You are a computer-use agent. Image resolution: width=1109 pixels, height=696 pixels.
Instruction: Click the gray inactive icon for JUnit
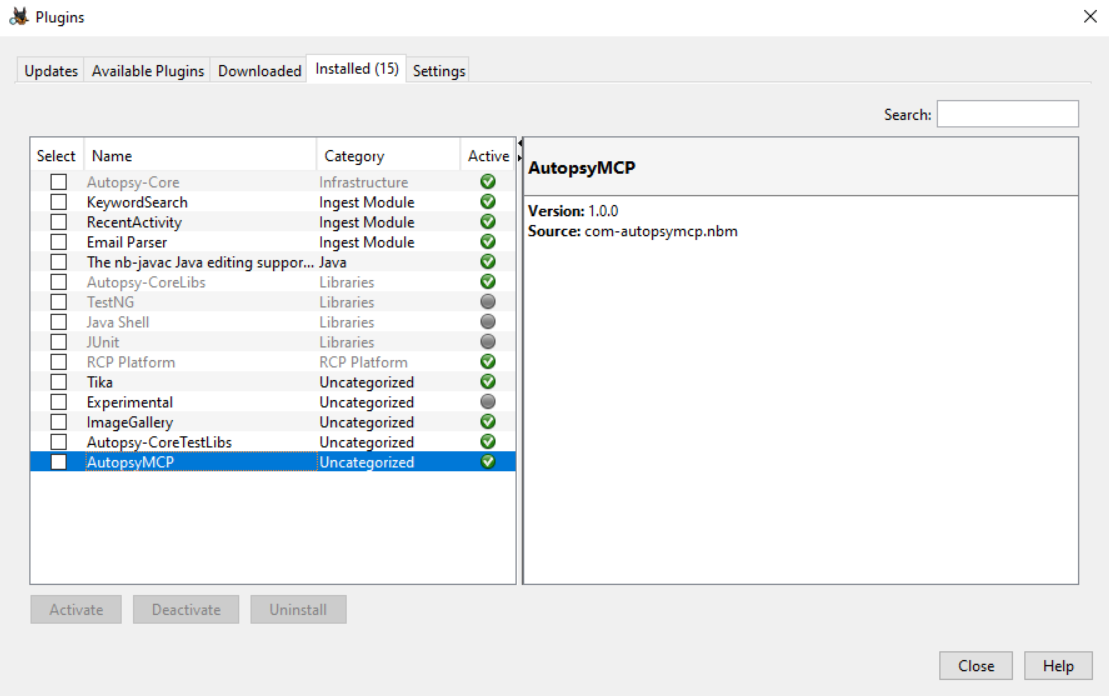point(487,342)
